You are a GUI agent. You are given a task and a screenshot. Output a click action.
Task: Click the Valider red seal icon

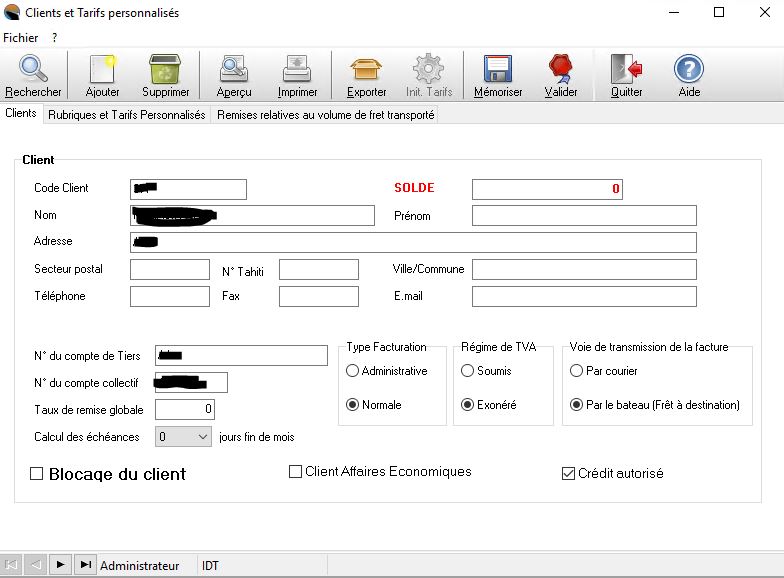click(560, 70)
